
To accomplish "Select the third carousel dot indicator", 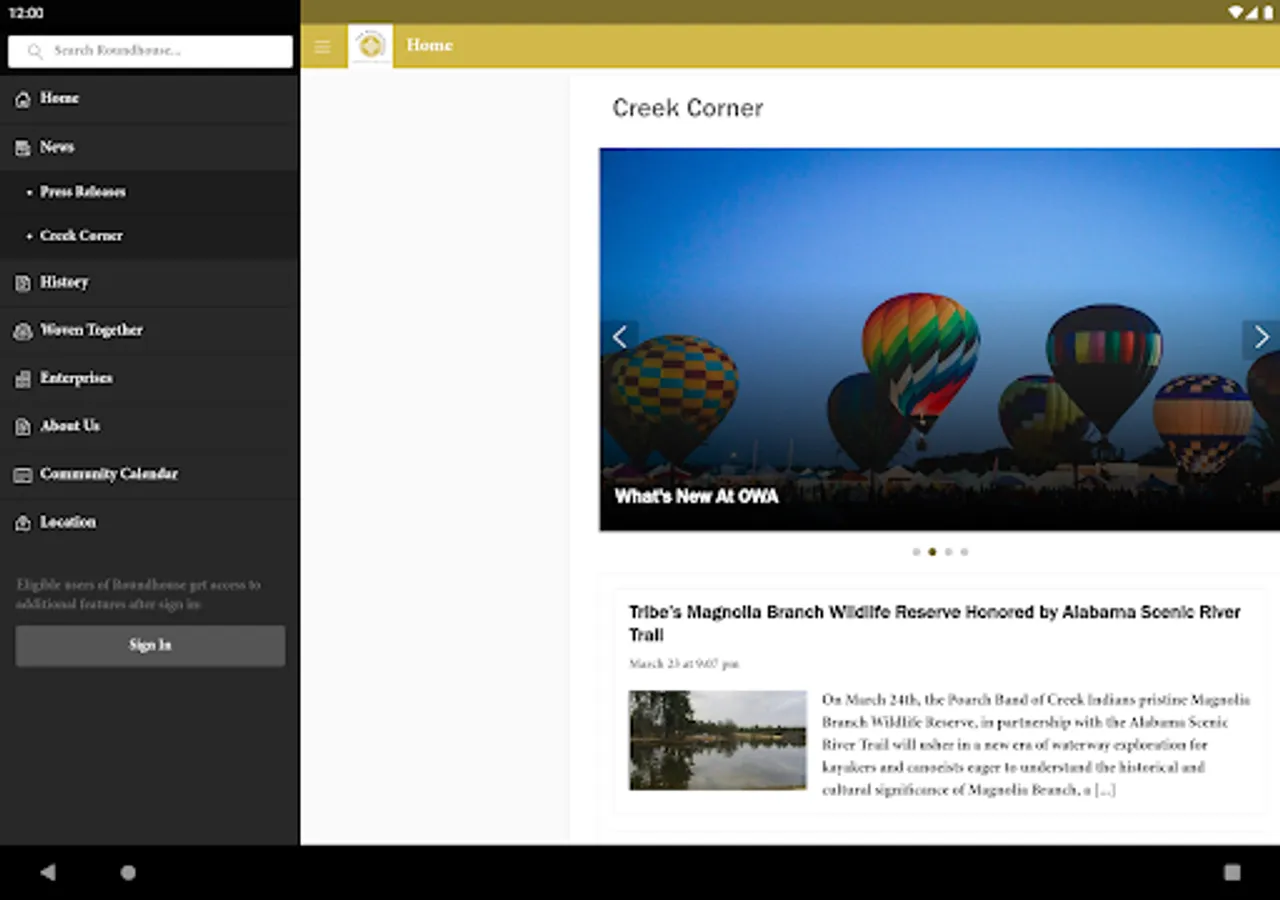I will (948, 552).
